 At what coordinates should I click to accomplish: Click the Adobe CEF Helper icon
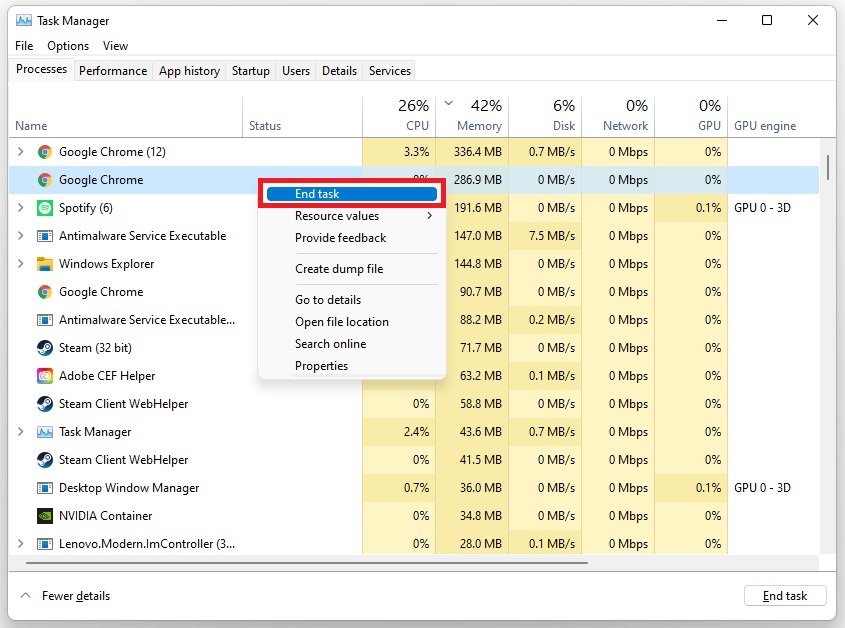(44, 376)
